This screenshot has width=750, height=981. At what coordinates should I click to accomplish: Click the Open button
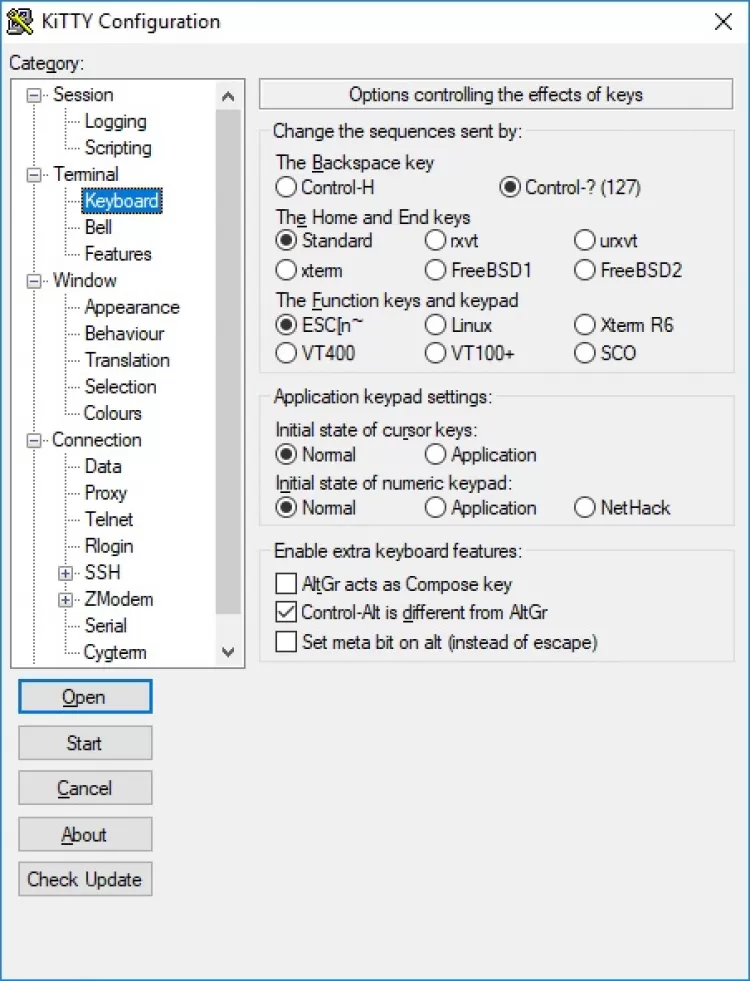pyautogui.click(x=85, y=697)
